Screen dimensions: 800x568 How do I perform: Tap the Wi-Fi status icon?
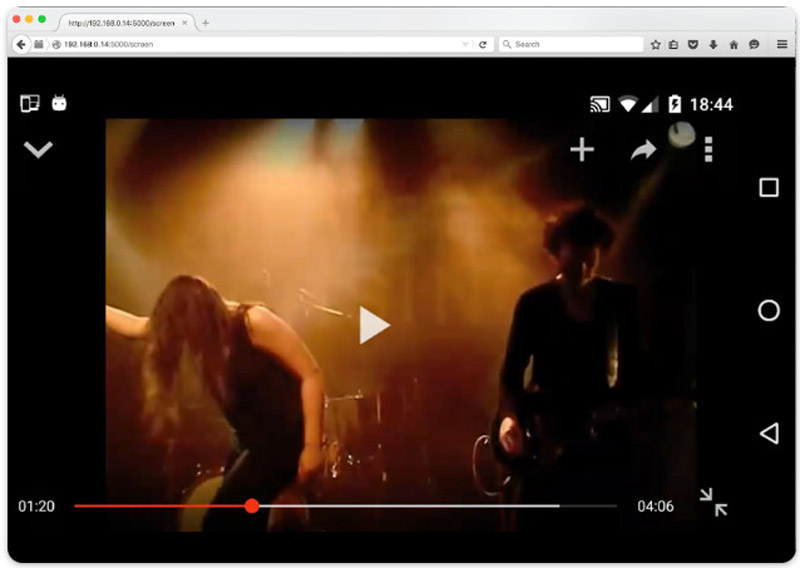coord(628,104)
